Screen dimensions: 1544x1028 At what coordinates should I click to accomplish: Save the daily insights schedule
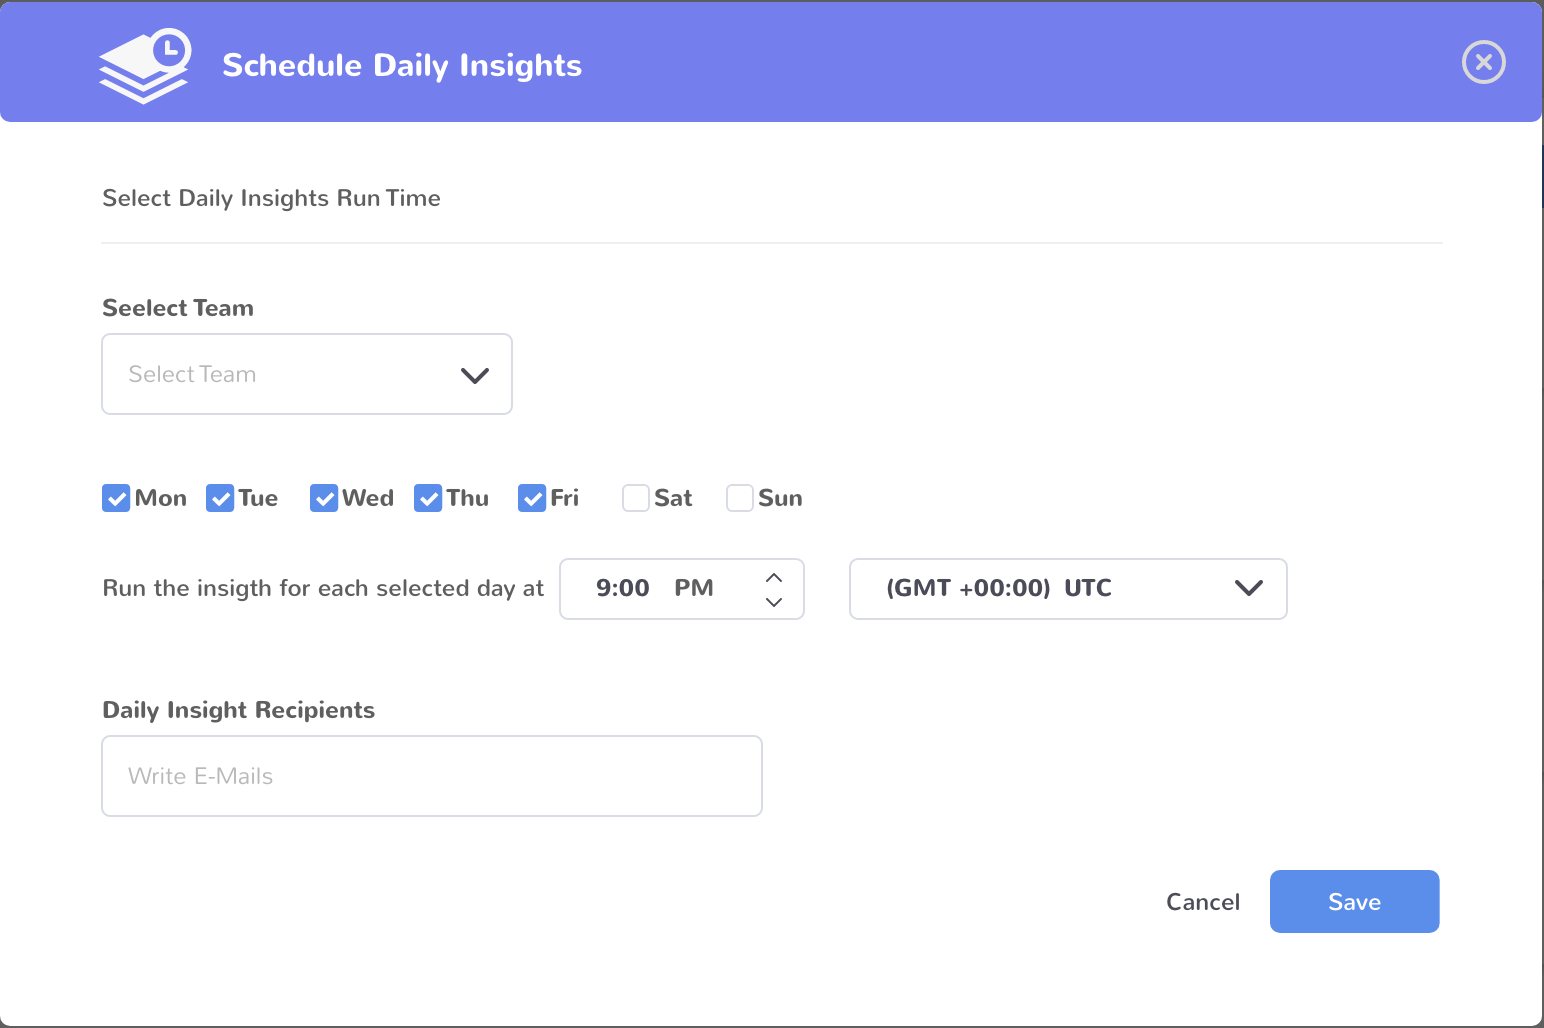[x=1354, y=902]
